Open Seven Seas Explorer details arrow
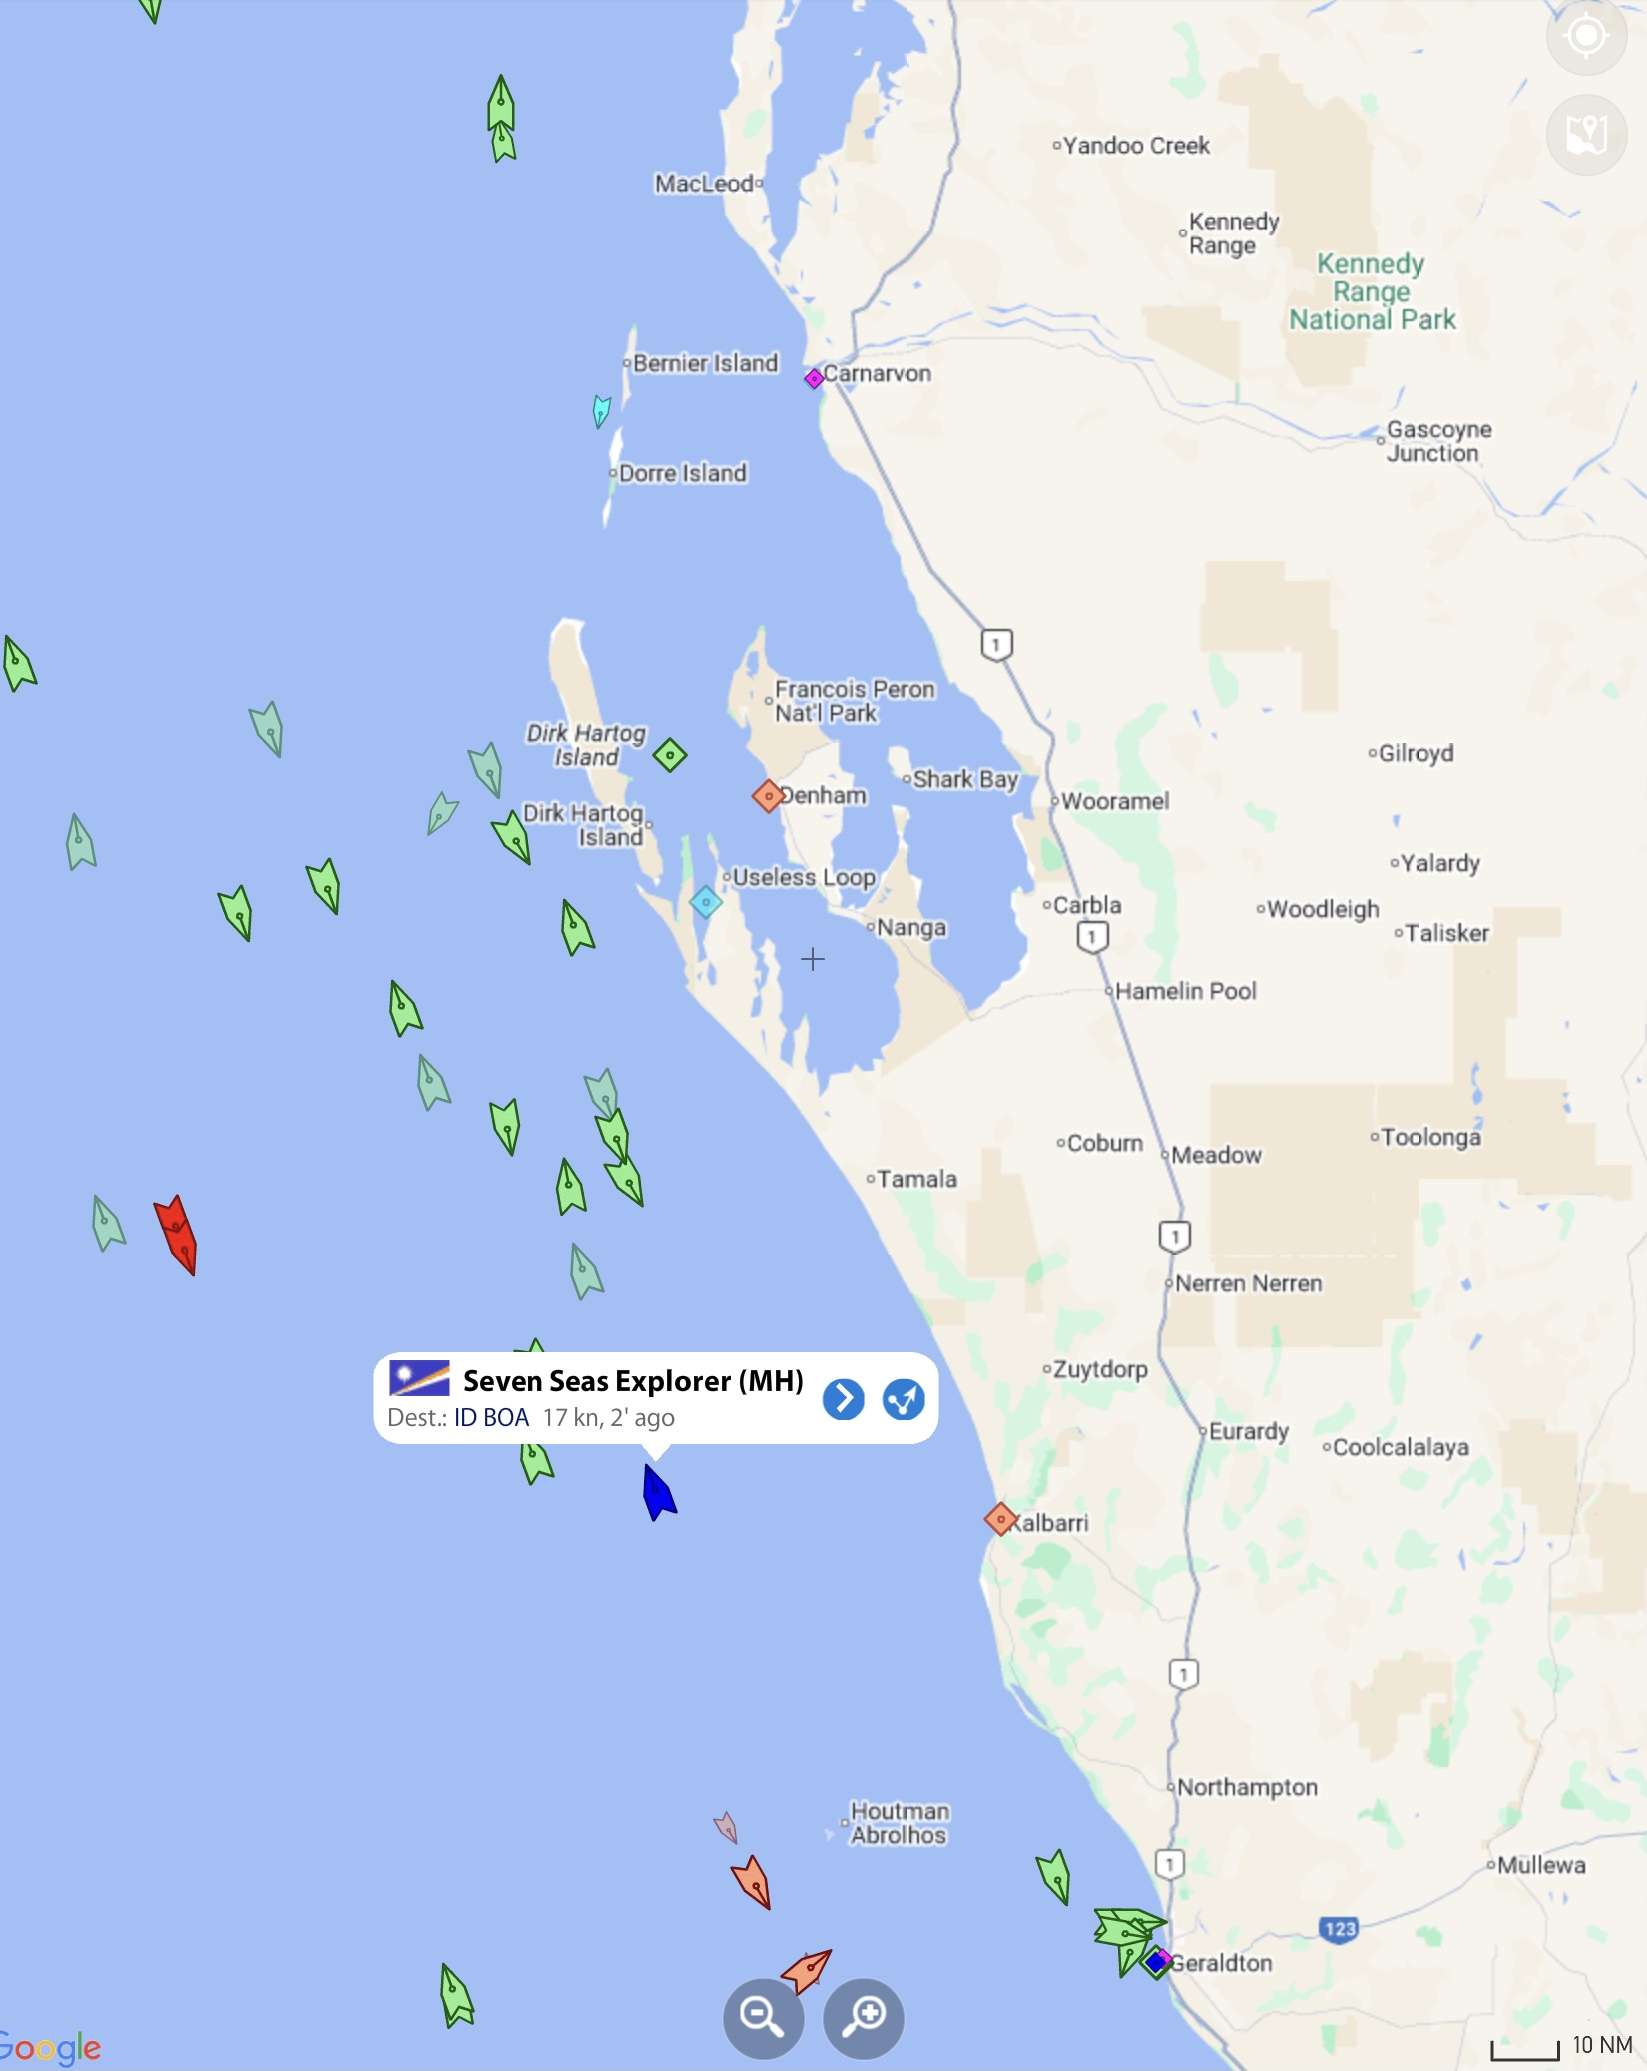This screenshot has height=2071, width=1647. 843,1398
